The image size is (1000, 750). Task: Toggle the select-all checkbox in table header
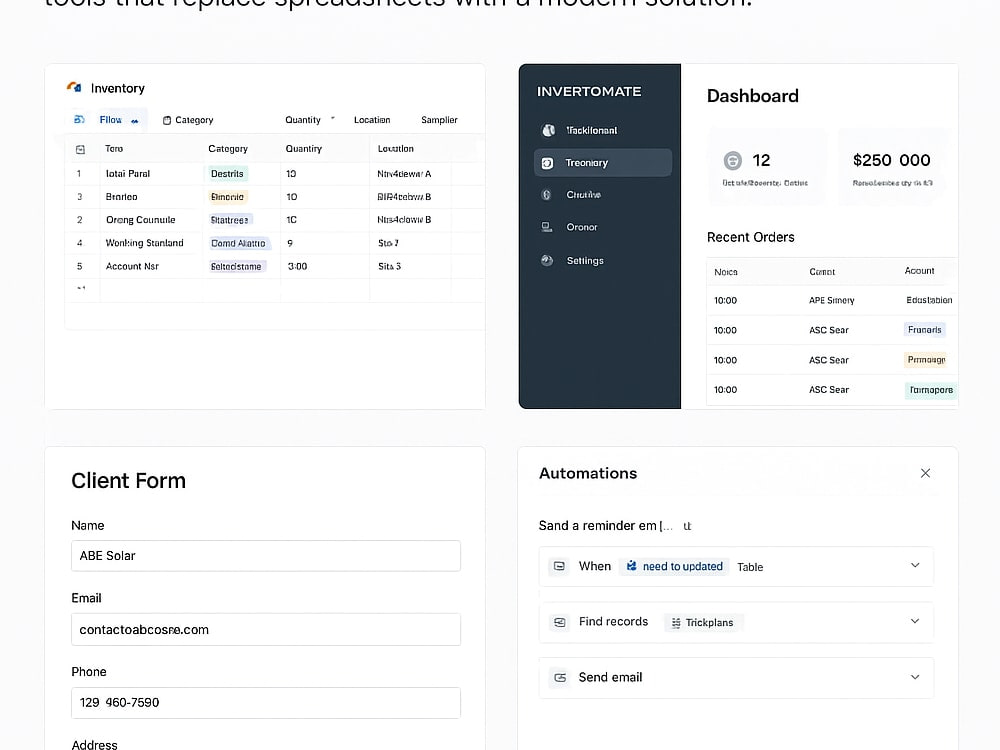click(80, 149)
